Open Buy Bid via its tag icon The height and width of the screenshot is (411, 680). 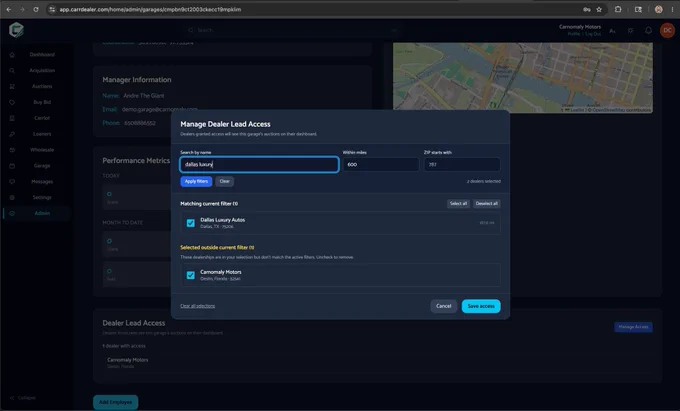click(12, 102)
